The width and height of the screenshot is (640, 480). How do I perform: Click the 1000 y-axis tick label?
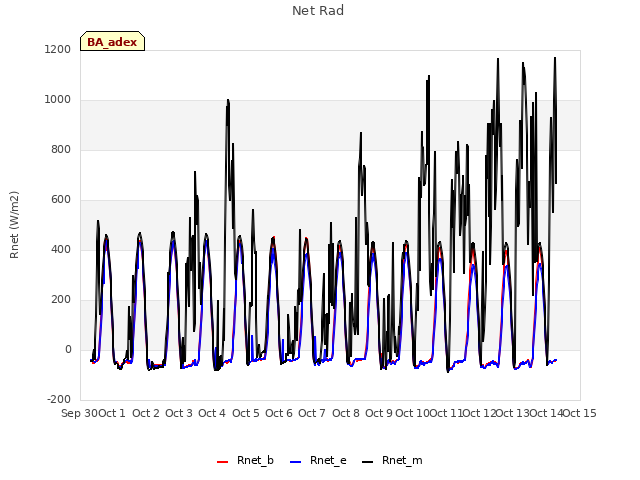tap(58, 100)
